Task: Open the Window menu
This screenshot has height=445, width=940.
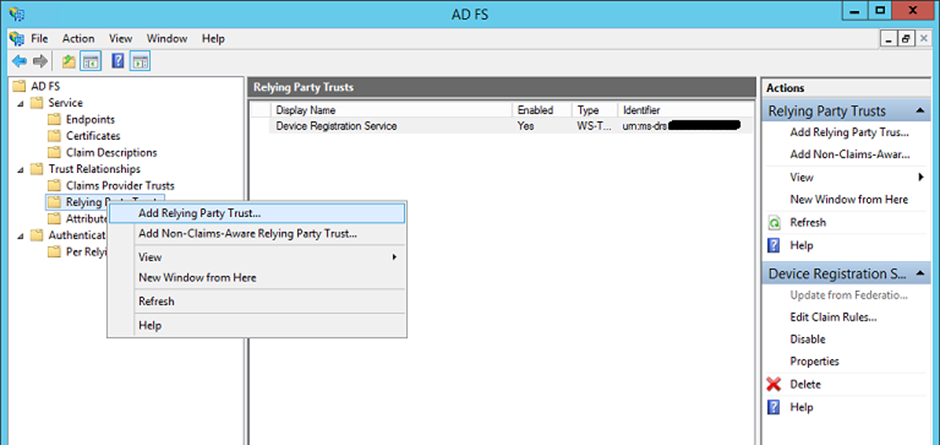Action: point(167,38)
